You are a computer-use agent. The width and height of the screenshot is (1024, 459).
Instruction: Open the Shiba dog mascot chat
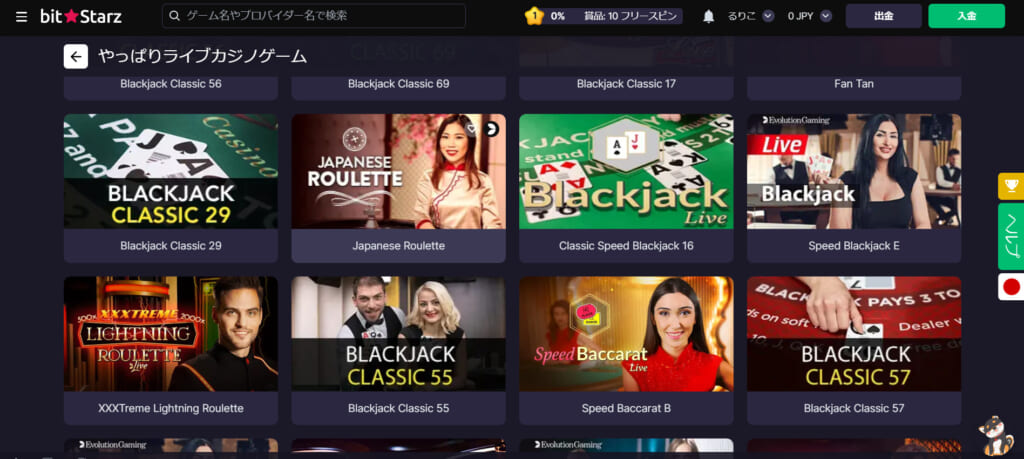pyautogui.click(x=995, y=435)
